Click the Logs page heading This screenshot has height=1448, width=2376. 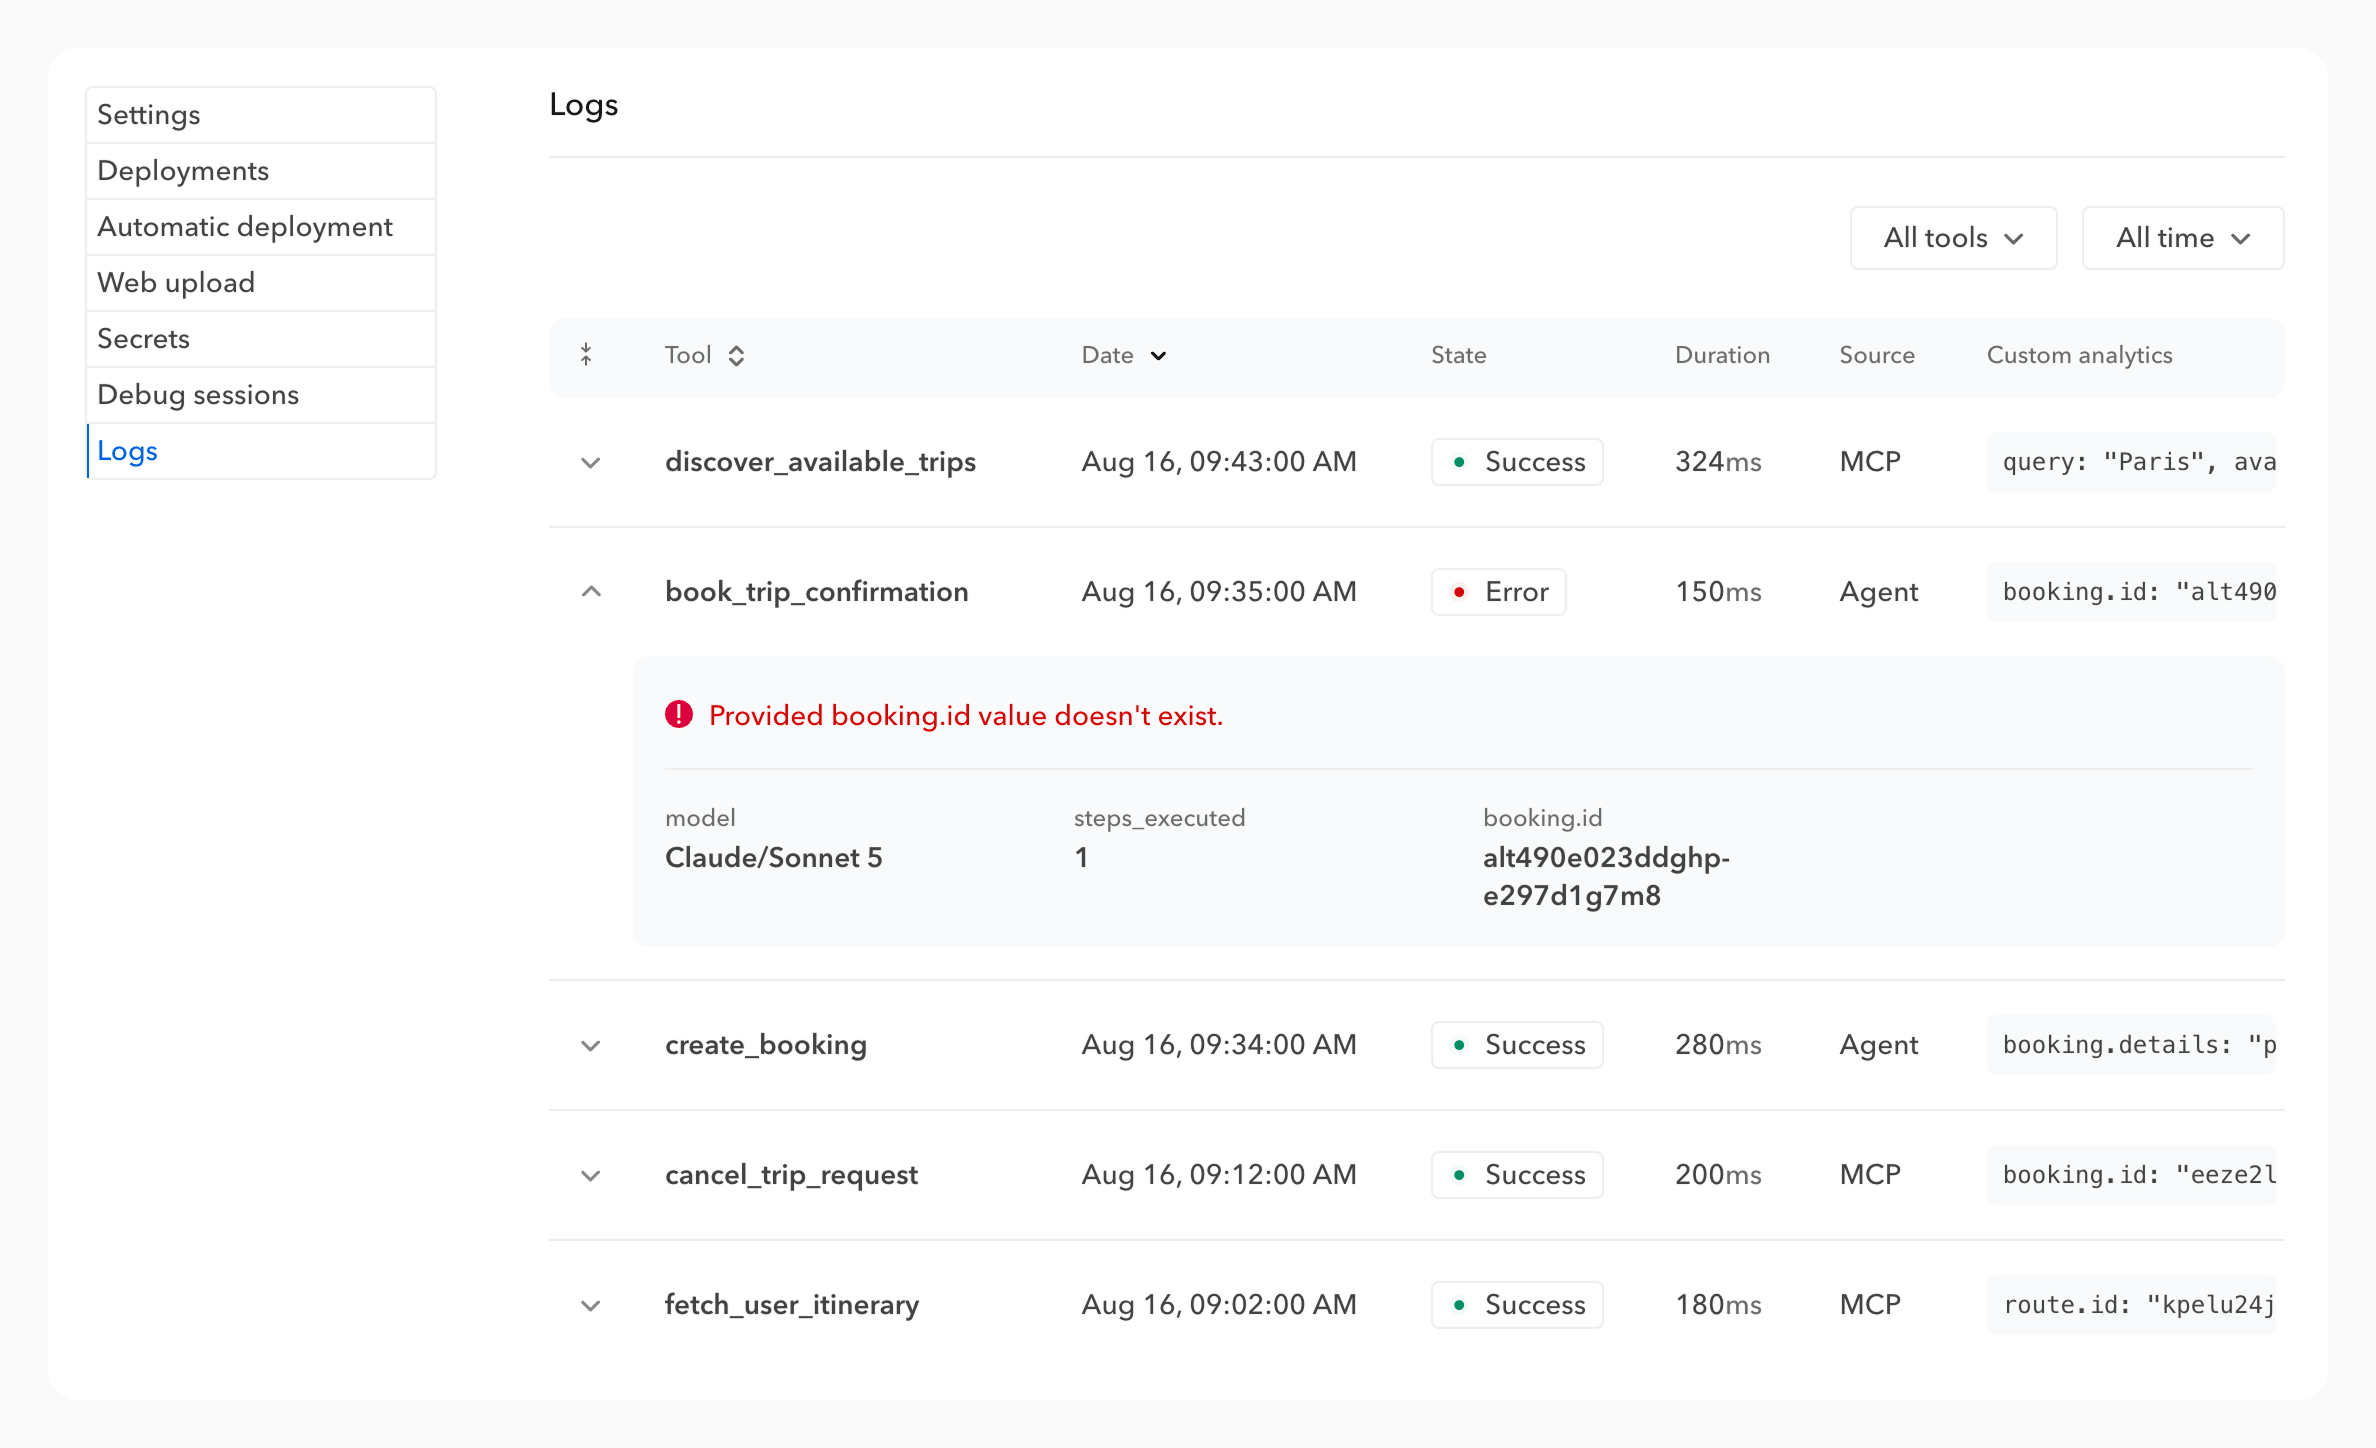click(584, 105)
